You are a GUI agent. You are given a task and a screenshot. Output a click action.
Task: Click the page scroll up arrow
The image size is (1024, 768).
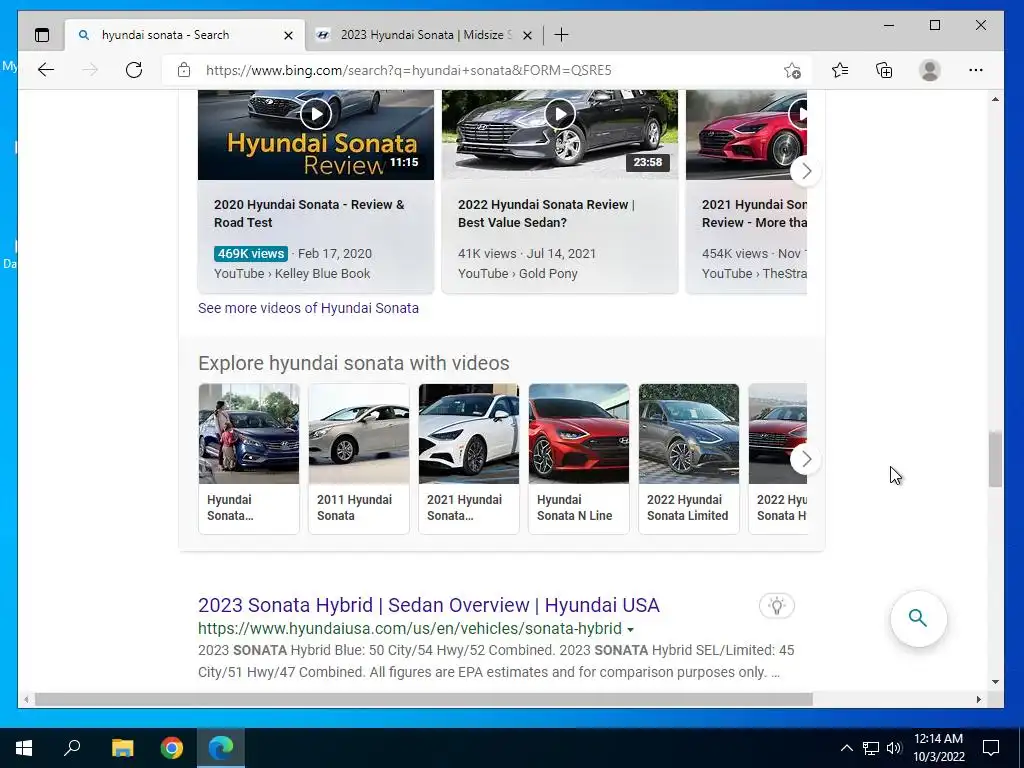tap(995, 99)
